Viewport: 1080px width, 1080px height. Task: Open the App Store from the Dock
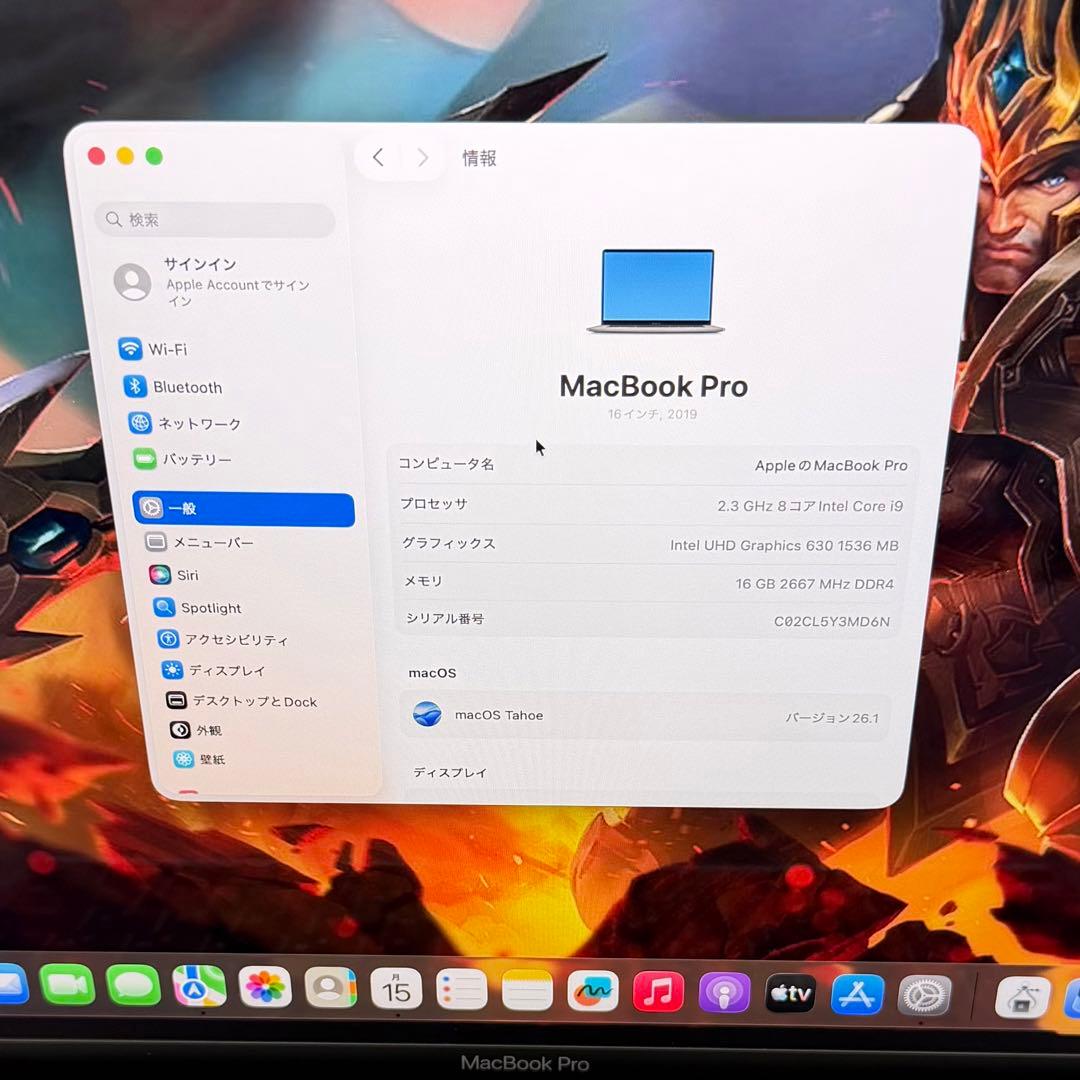coord(855,992)
